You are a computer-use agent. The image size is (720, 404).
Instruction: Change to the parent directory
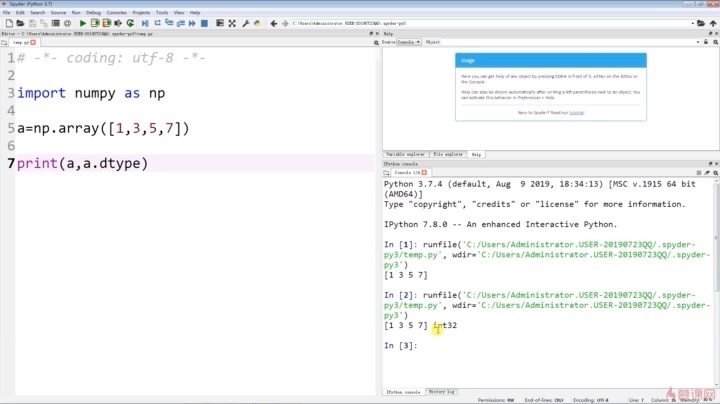[713, 23]
